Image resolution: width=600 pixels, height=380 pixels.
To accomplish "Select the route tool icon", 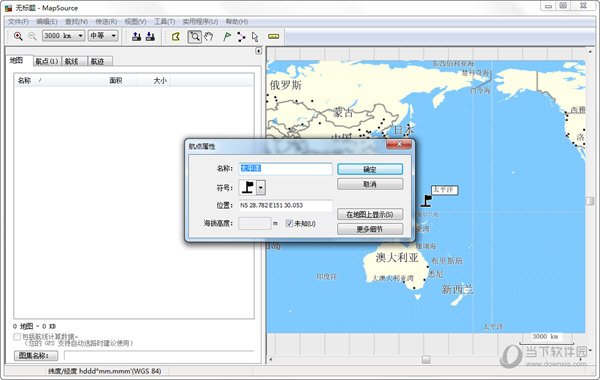I will (x=241, y=37).
